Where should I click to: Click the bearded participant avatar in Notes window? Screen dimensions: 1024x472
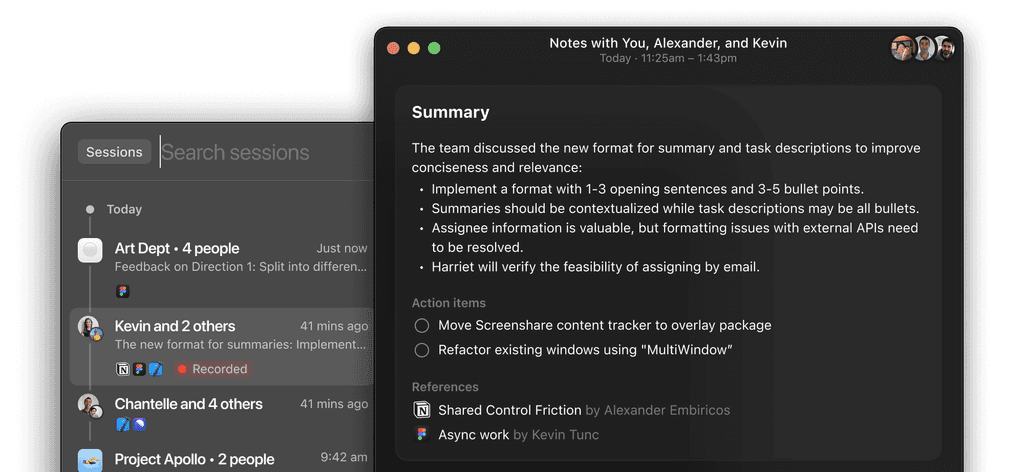click(946, 48)
